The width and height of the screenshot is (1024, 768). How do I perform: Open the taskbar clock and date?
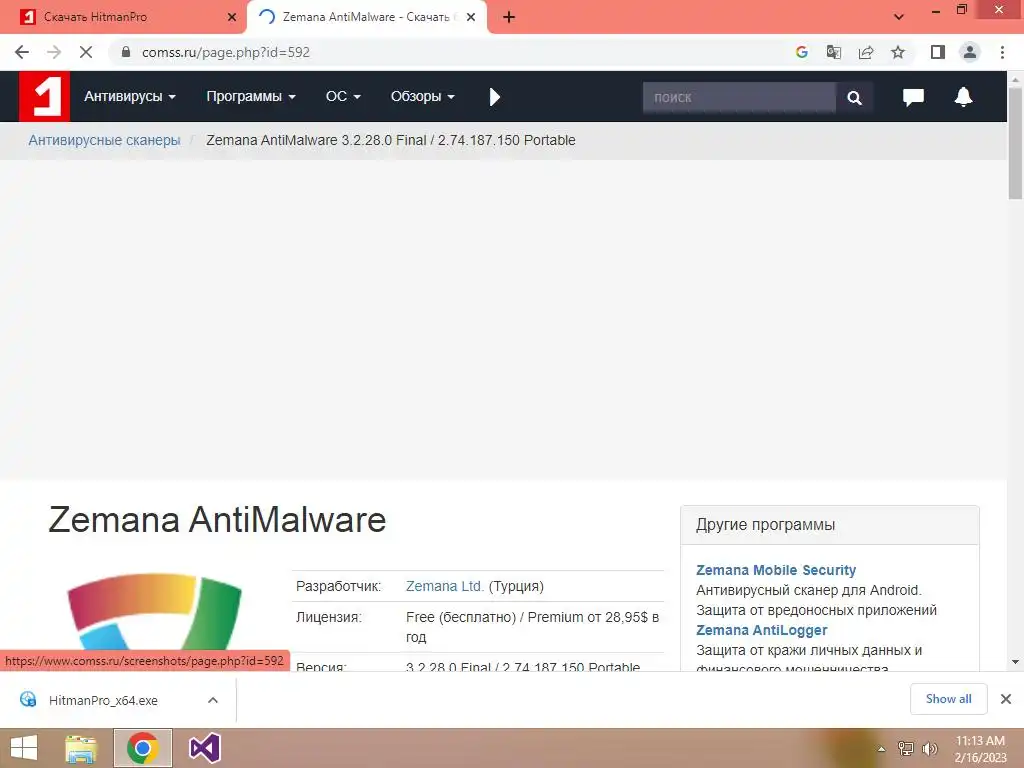(980, 748)
